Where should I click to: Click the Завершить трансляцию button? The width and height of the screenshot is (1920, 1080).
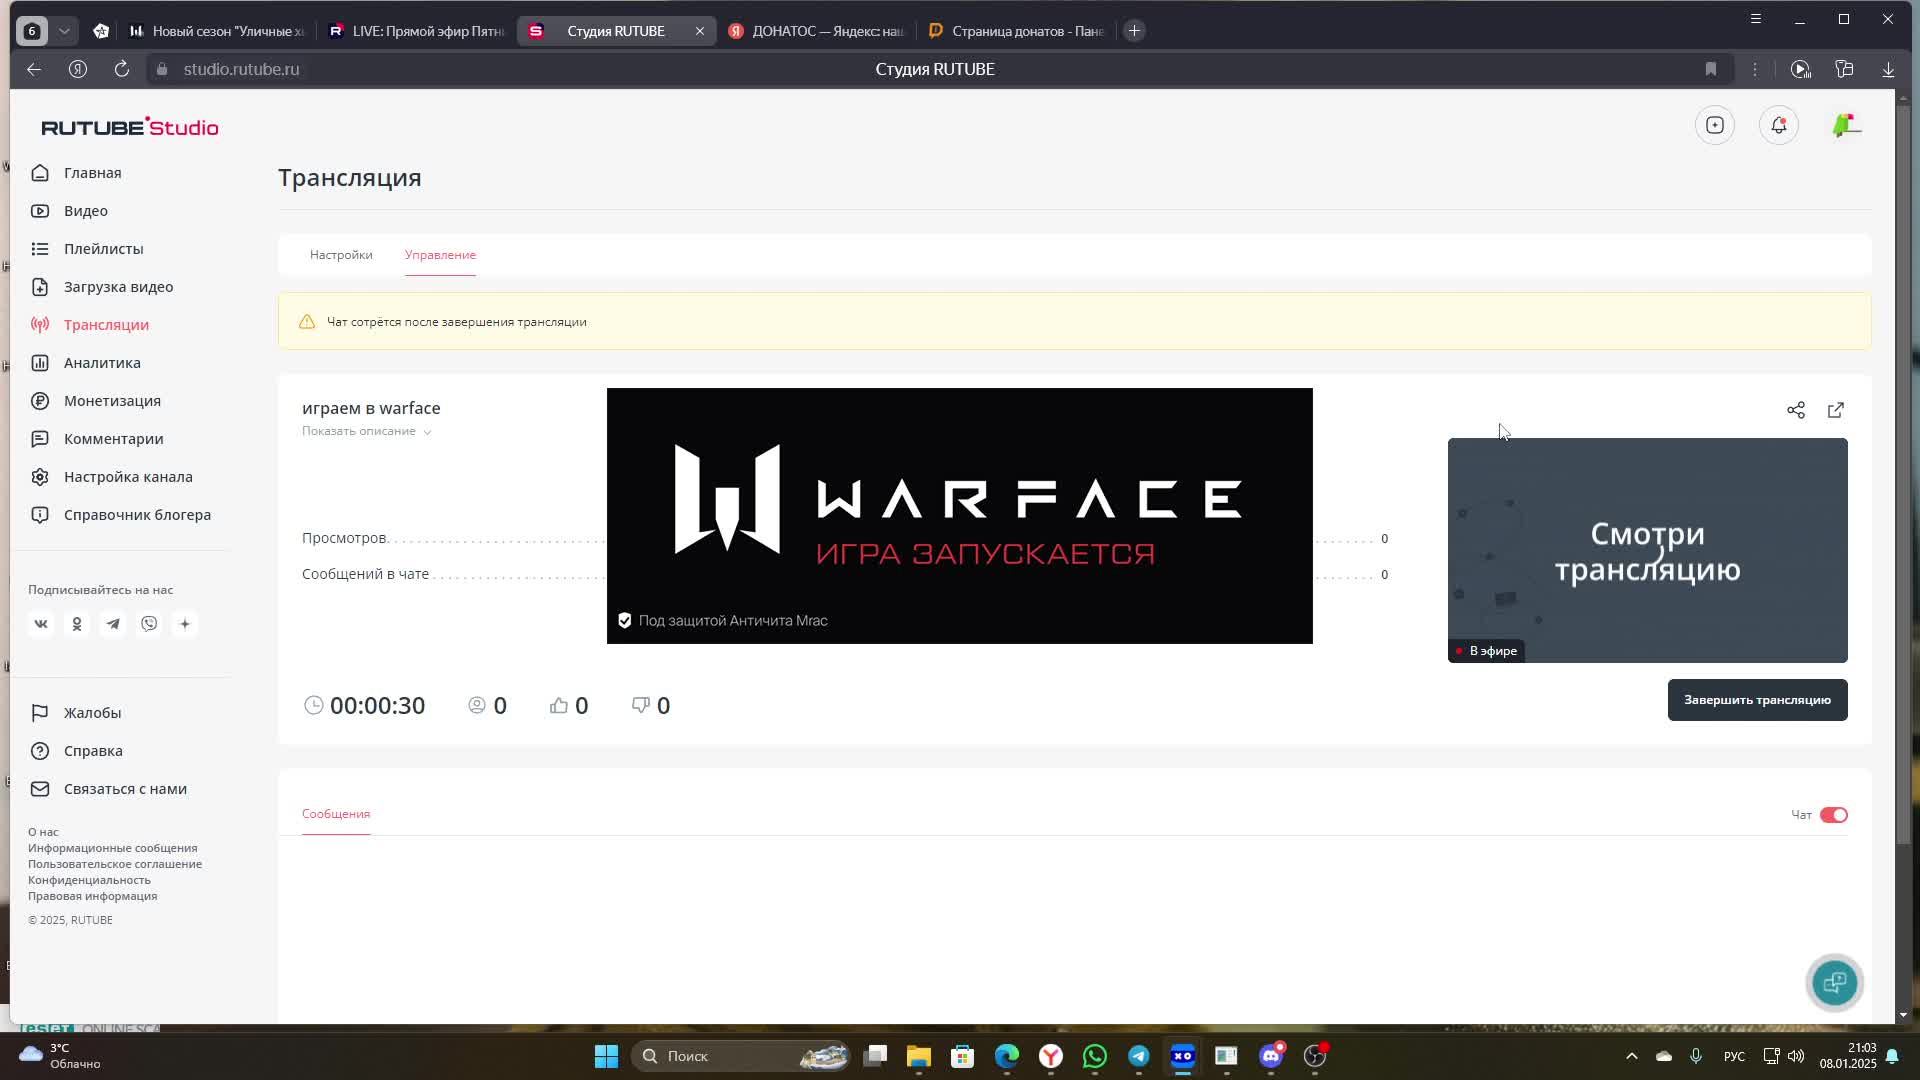(x=1756, y=700)
